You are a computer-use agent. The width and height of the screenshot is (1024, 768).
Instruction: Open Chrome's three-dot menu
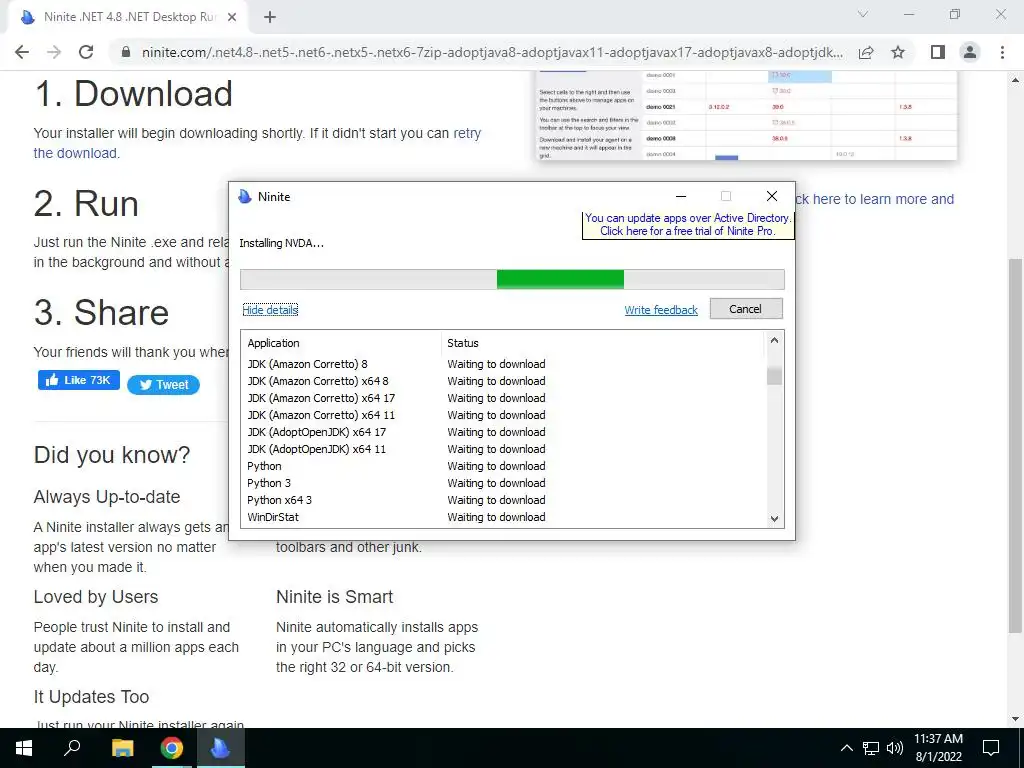pyautogui.click(x=1002, y=52)
